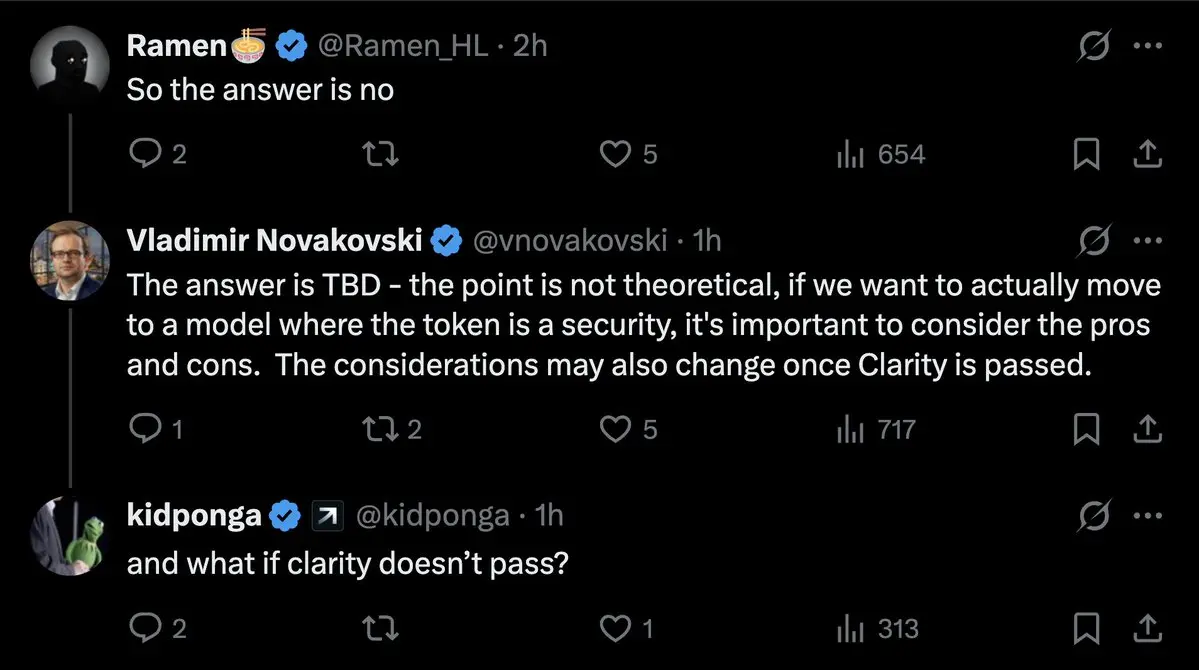
Task: View analytics for Ramen's tweet showing 654
Action: tap(881, 154)
